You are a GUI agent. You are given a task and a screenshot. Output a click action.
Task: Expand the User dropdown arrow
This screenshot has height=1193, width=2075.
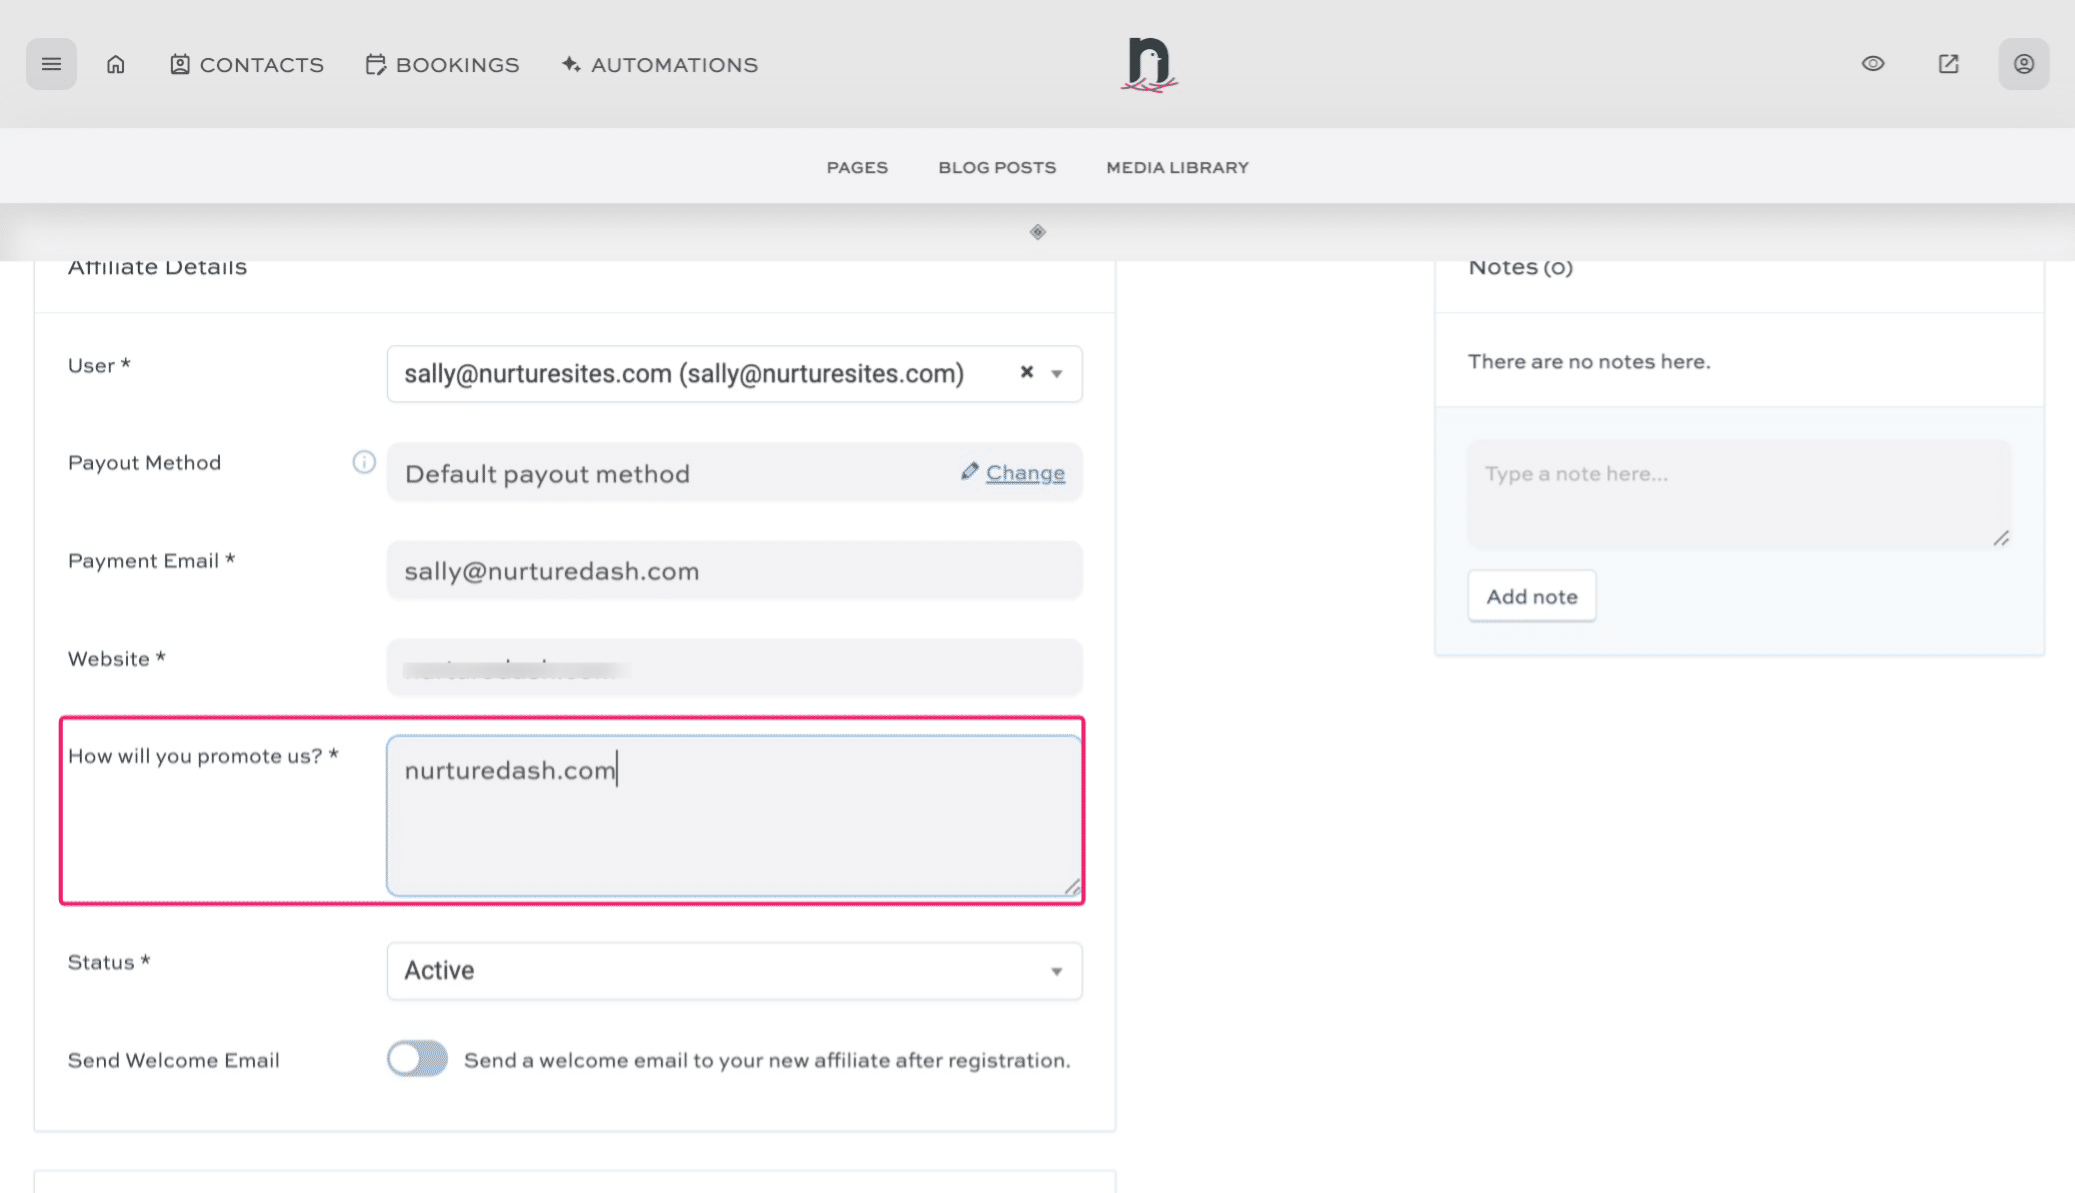(1057, 374)
